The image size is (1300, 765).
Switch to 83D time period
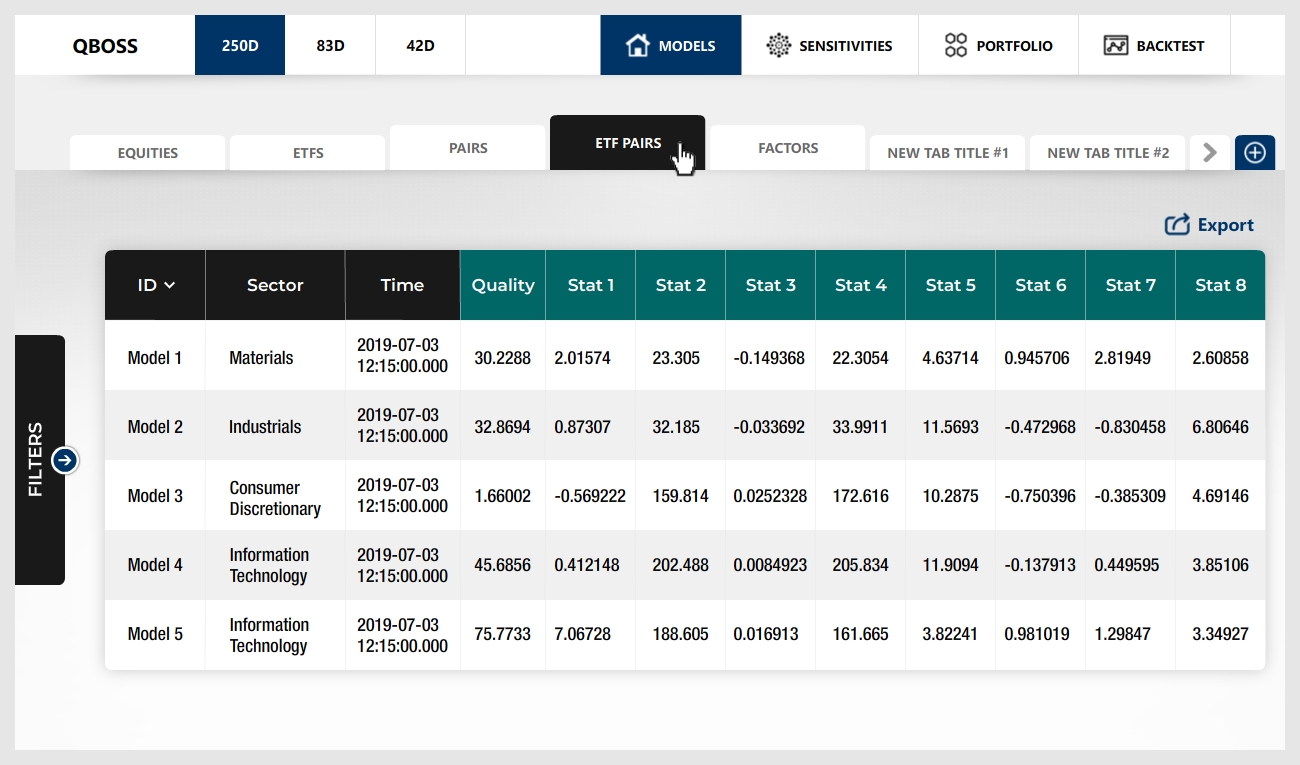click(x=330, y=45)
